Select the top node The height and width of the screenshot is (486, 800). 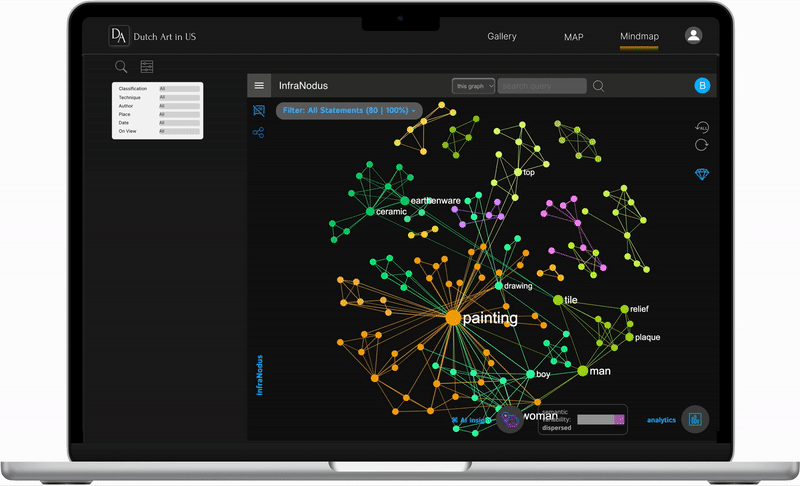pyautogui.click(x=518, y=172)
